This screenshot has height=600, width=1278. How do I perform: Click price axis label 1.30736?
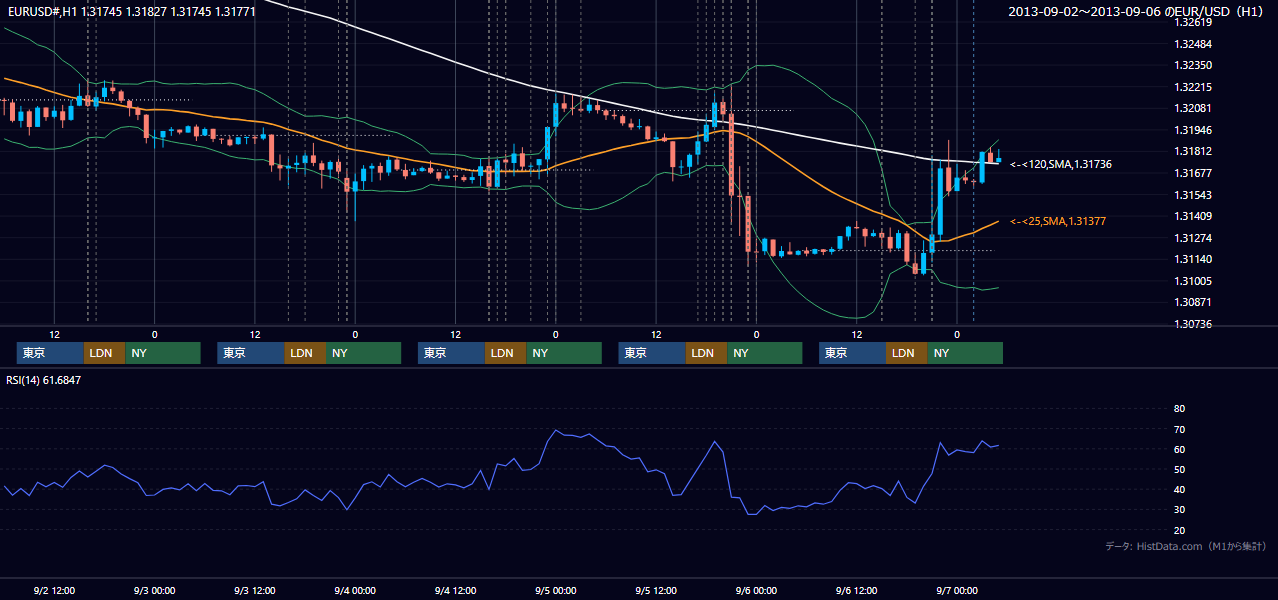[x=1193, y=324]
